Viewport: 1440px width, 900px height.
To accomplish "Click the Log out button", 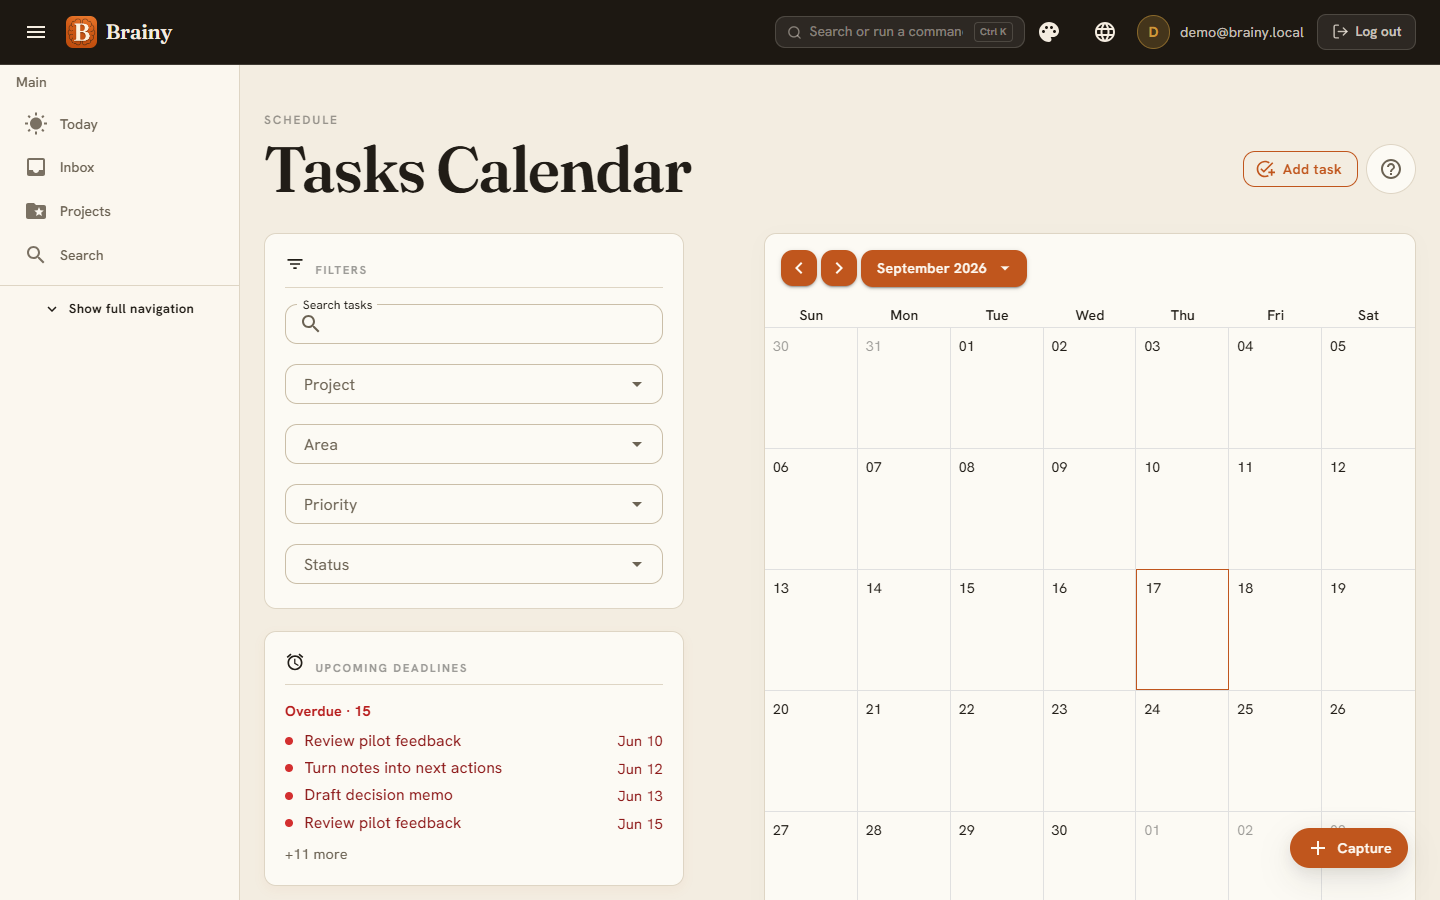I will [x=1366, y=32].
